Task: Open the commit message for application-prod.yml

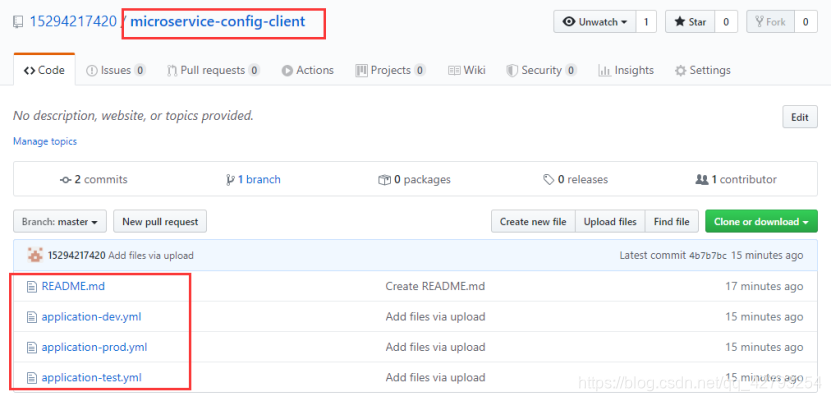Action: (x=435, y=347)
